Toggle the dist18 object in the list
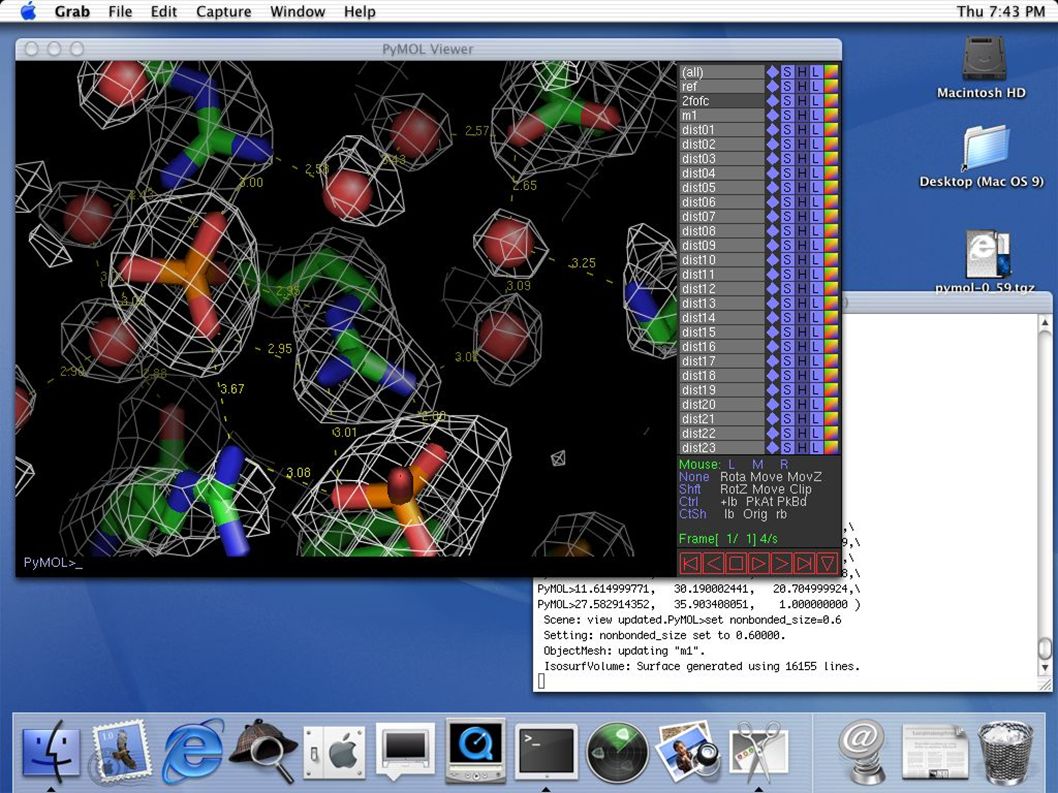 coord(721,375)
